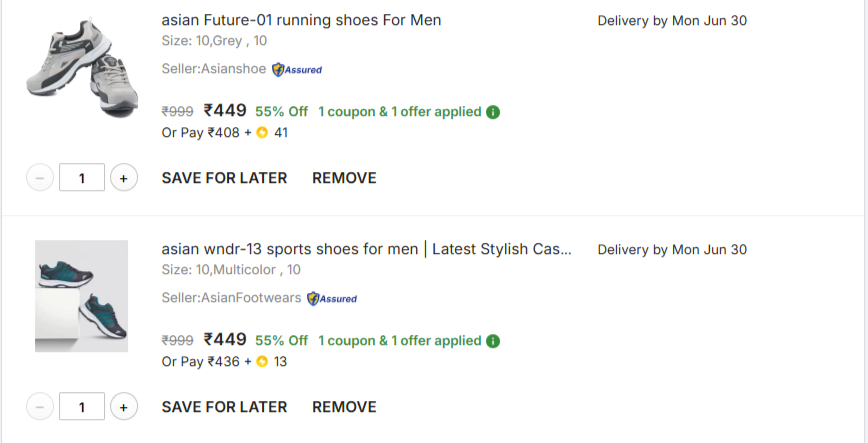868x443 pixels.
Task: Click Assured badge next to Asianshoe seller
Action: coord(297,70)
